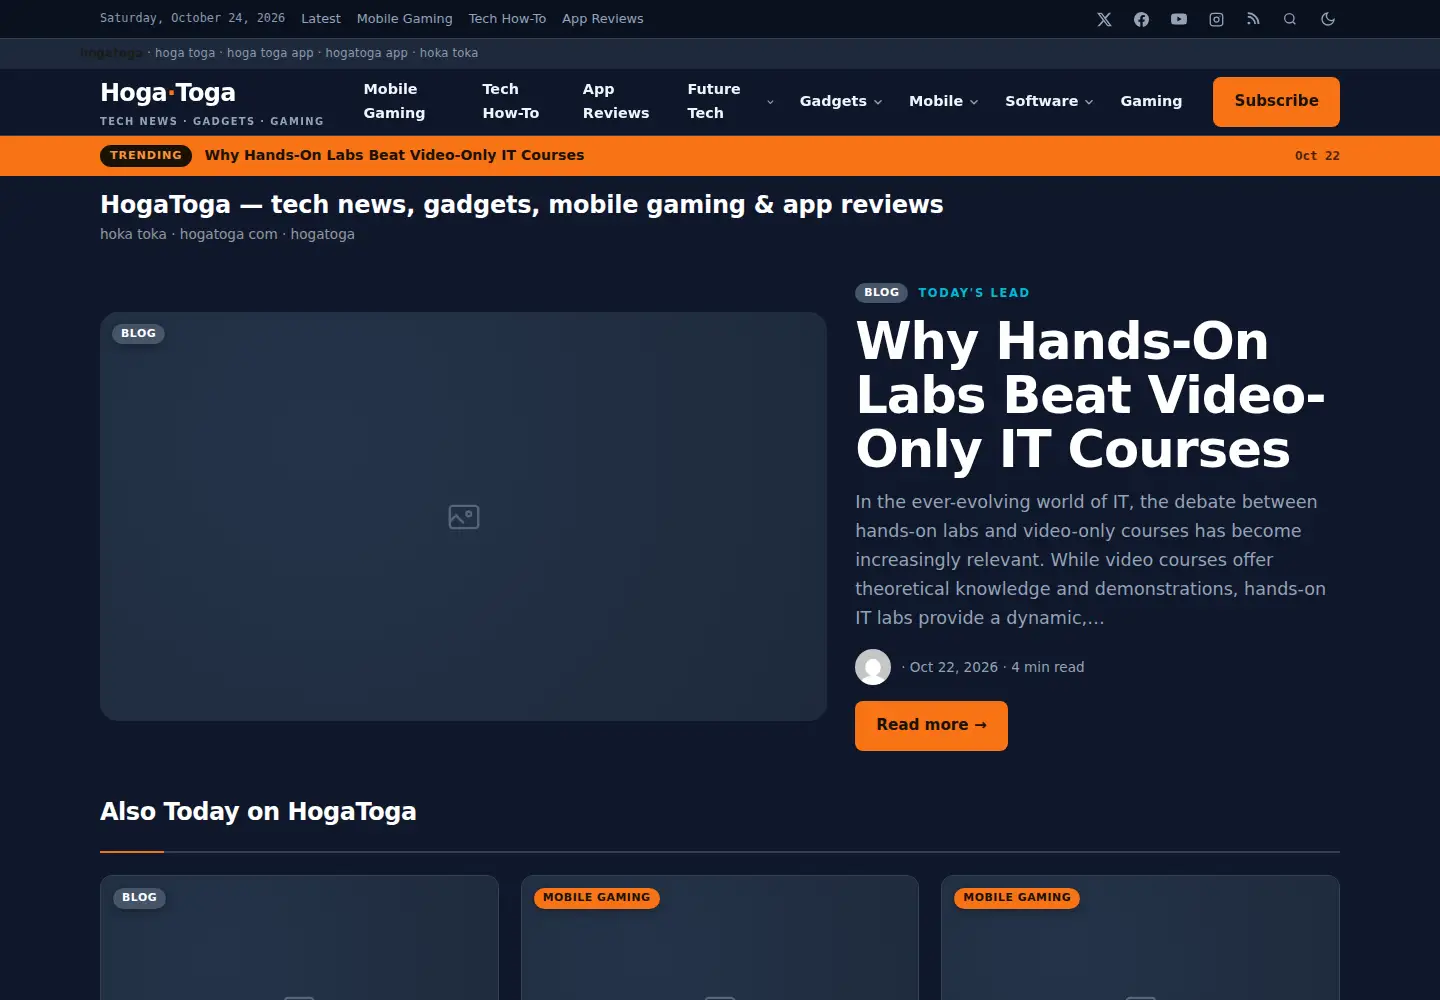1440x1000 pixels.
Task: Open Tech How-To in main navigation
Action: tap(511, 101)
